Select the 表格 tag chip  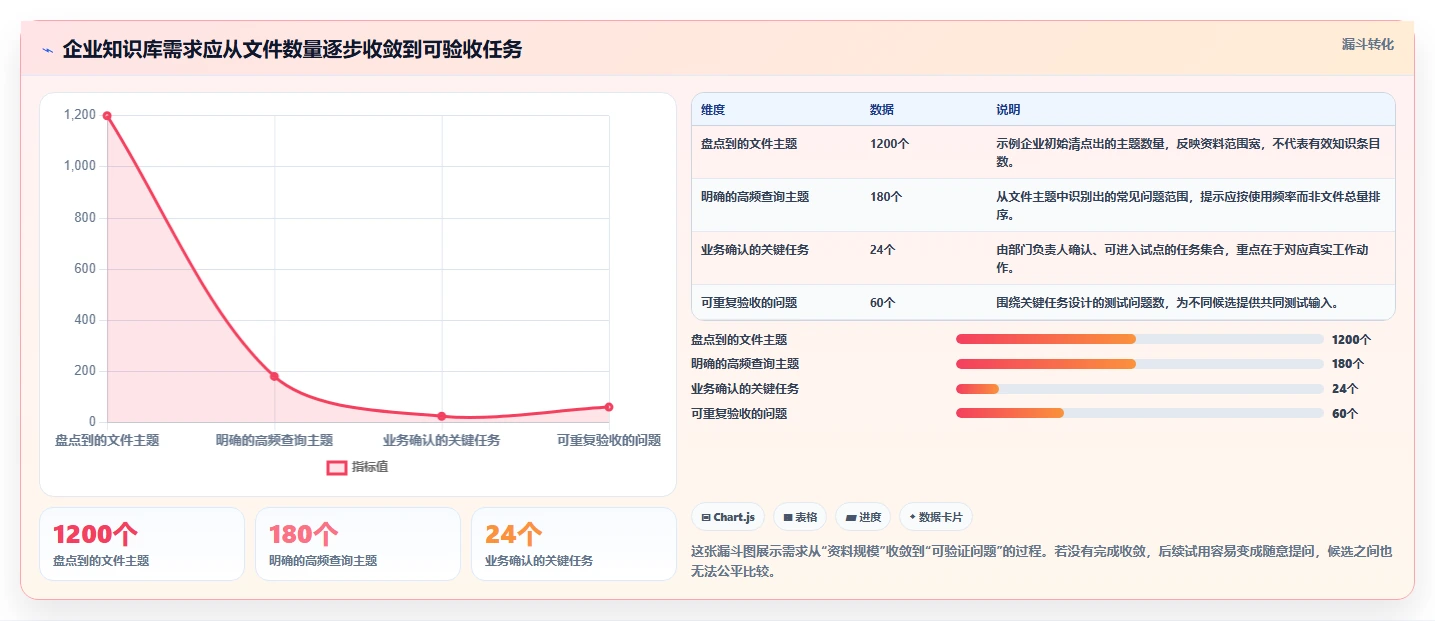click(x=800, y=517)
